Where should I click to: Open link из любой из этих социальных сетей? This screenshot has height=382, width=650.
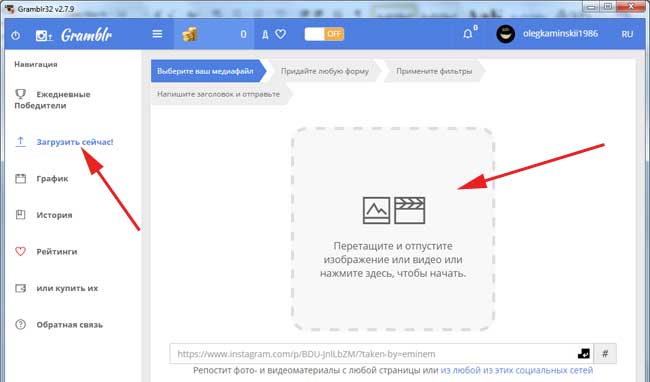pyautogui.click(x=517, y=370)
